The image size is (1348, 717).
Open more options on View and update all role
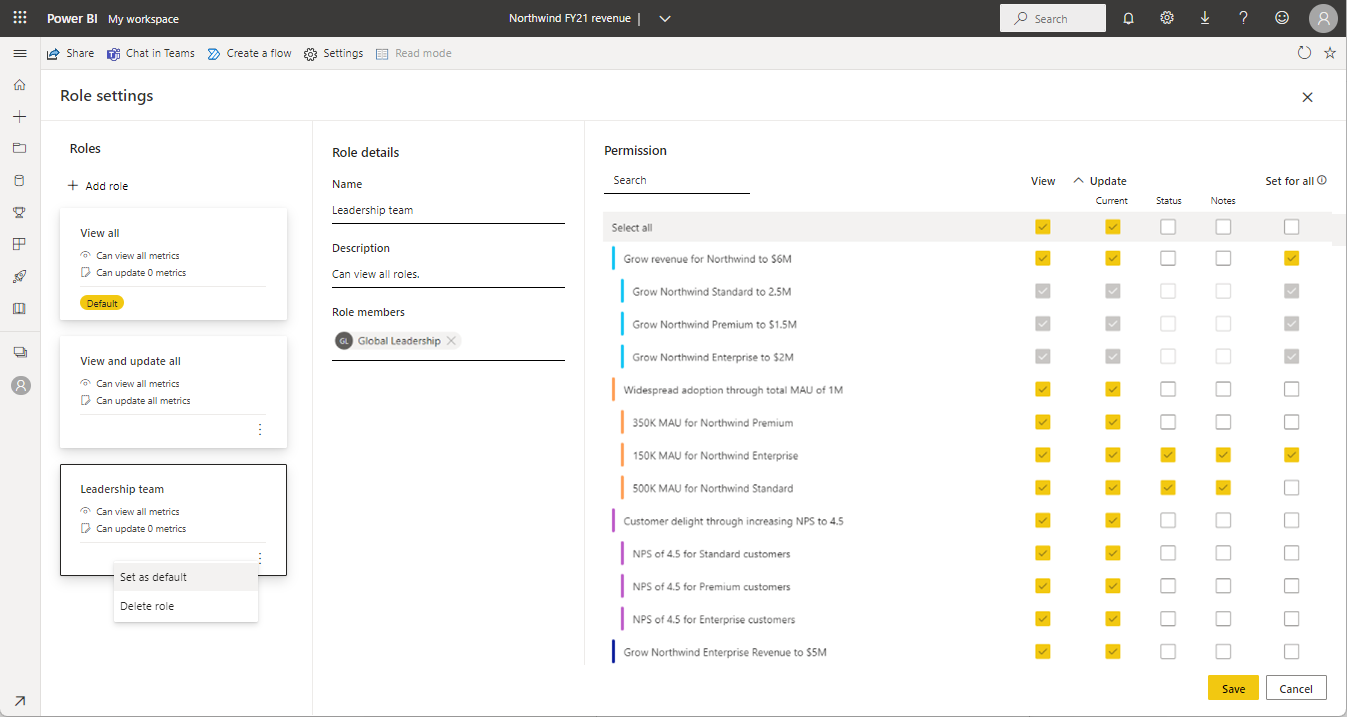pos(260,429)
